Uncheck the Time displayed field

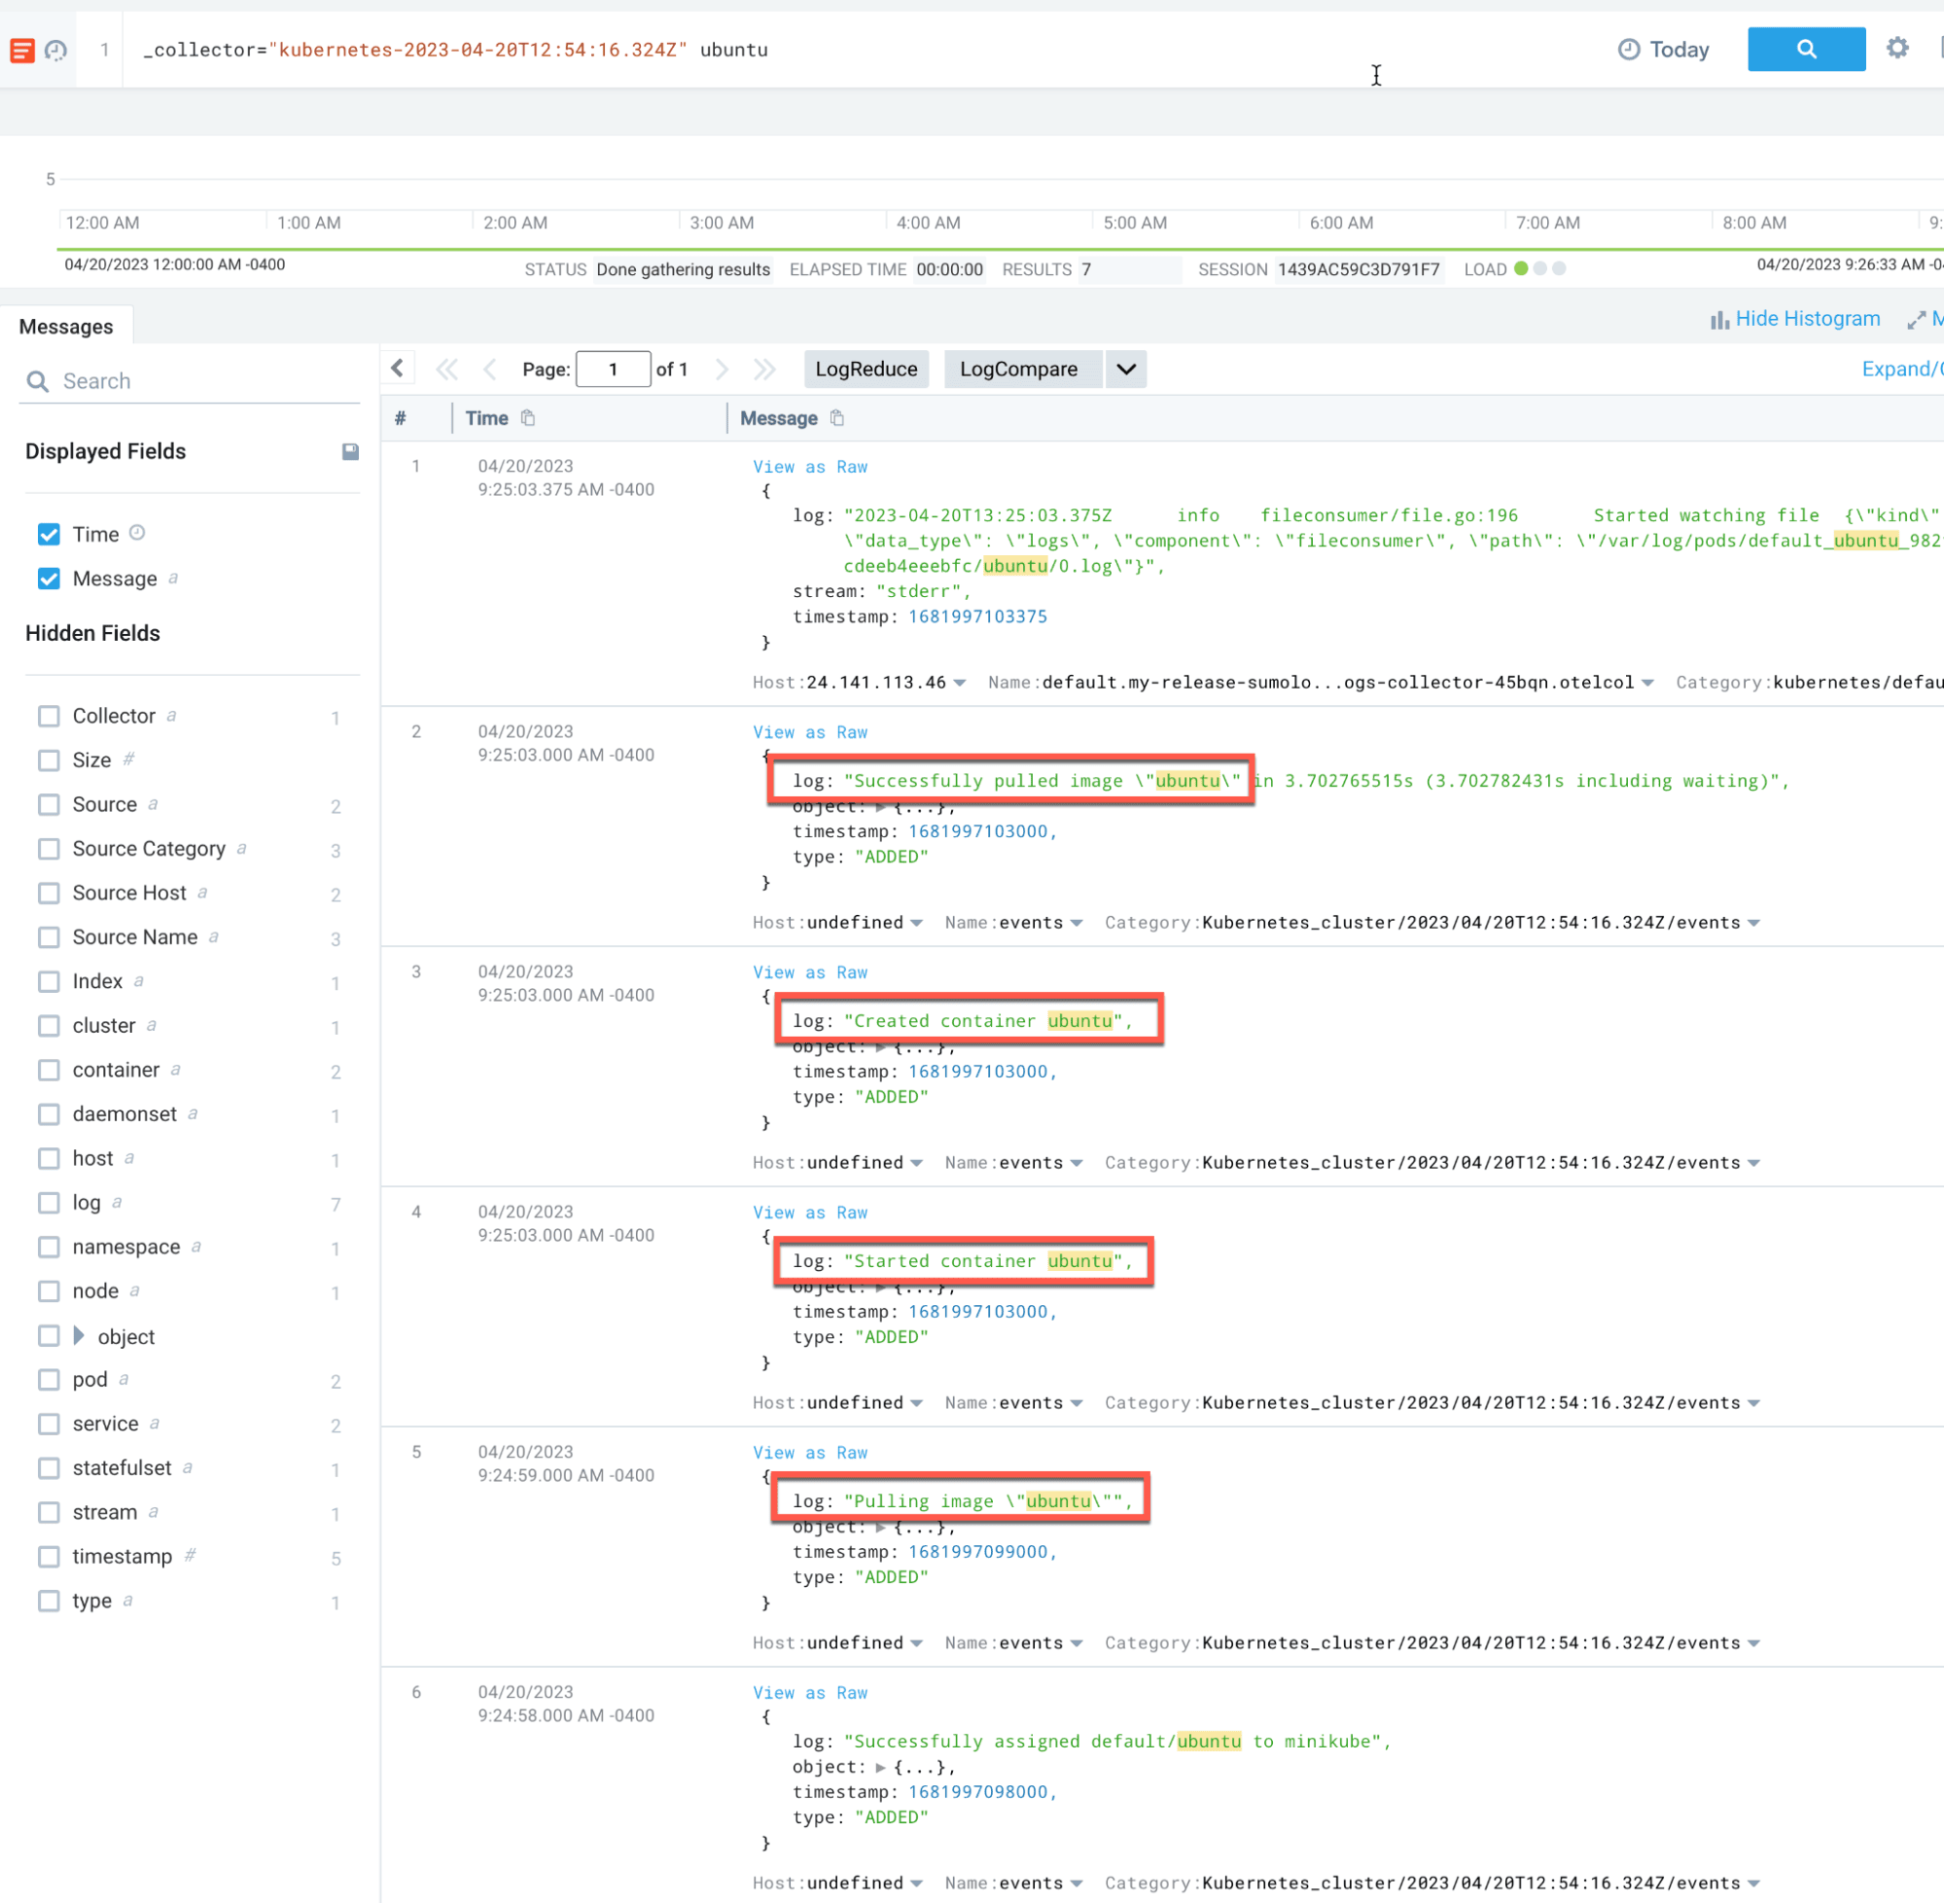click(49, 534)
